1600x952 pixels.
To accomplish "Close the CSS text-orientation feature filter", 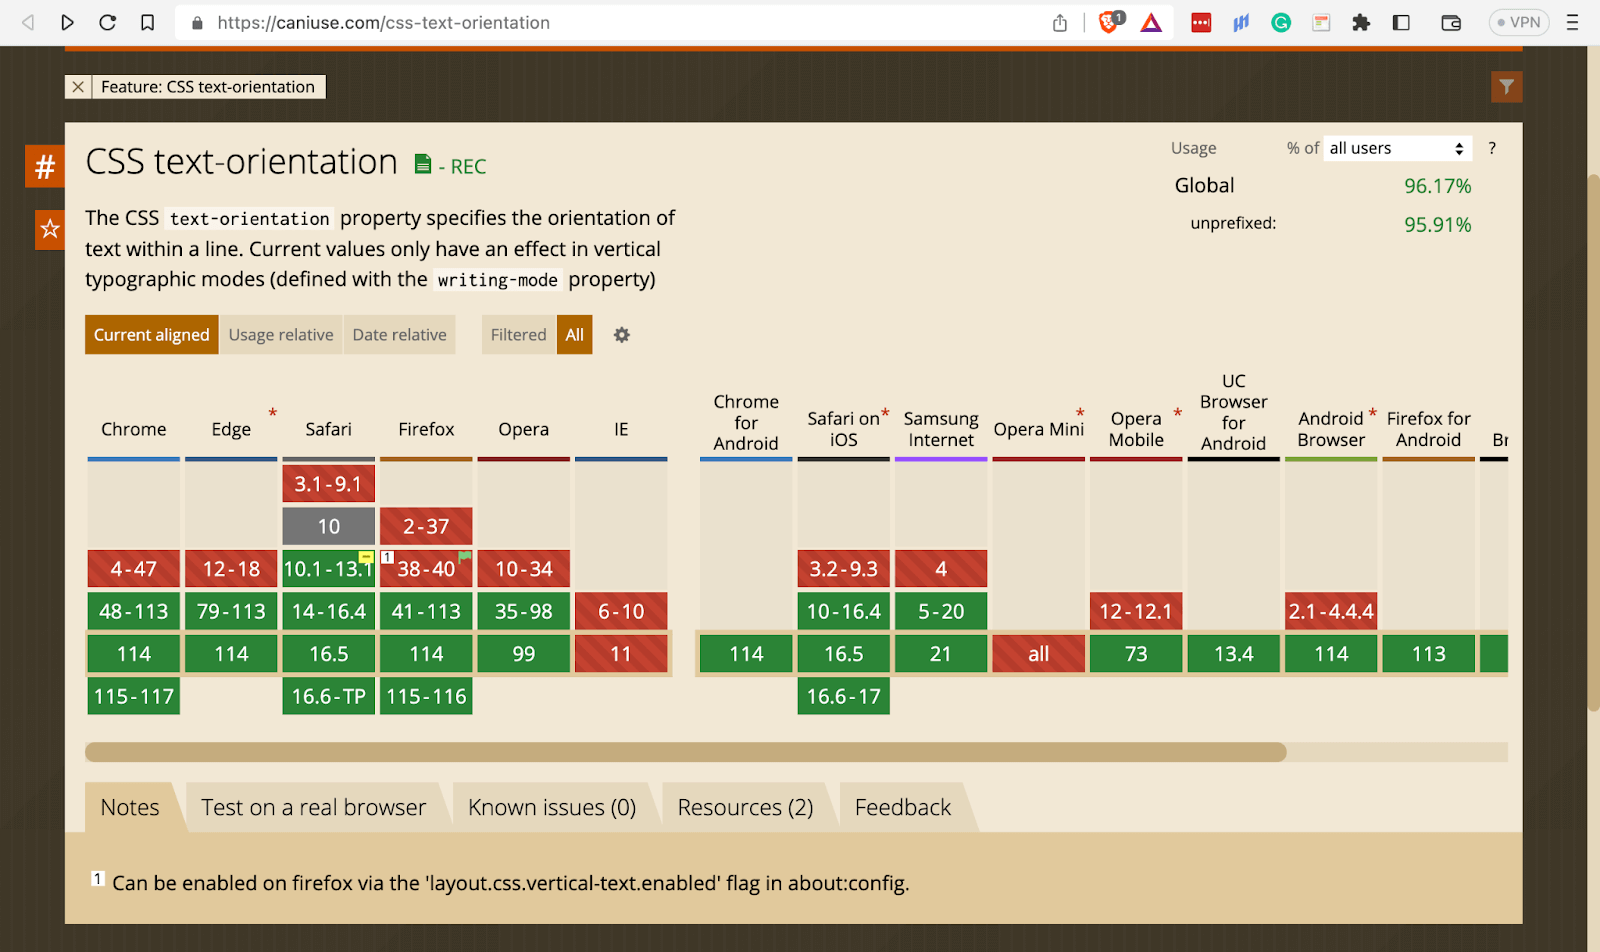I will pyautogui.click(x=77, y=86).
